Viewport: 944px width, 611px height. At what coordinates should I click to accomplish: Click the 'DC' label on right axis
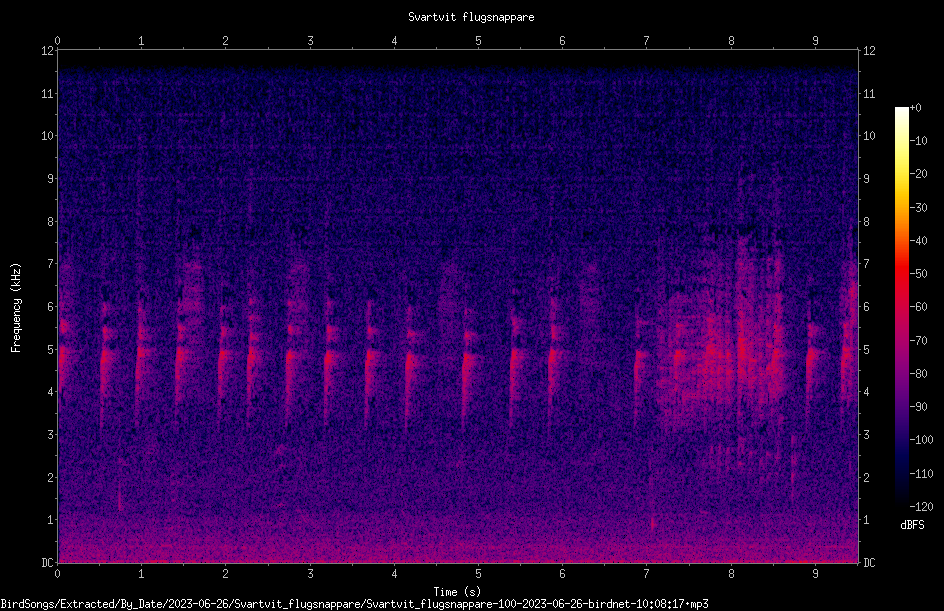pos(869,562)
